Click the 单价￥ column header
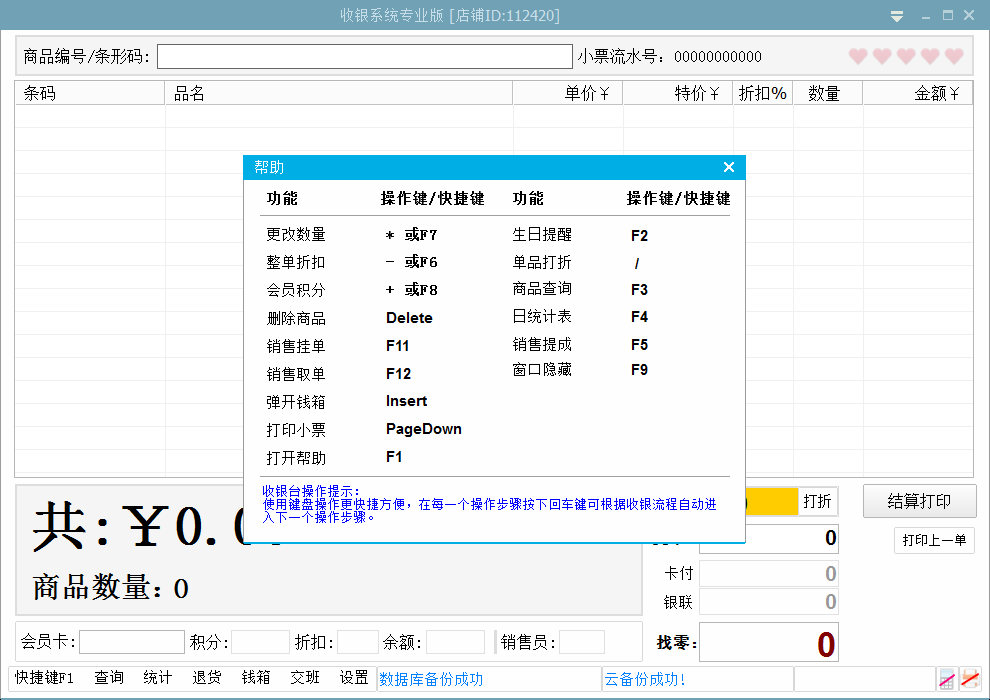This screenshot has height=700, width=990. click(568, 93)
